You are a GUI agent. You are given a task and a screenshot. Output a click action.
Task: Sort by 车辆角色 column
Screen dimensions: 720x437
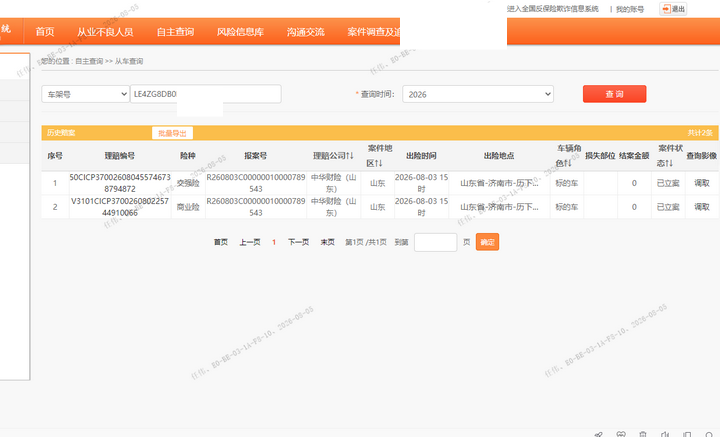pos(568,156)
